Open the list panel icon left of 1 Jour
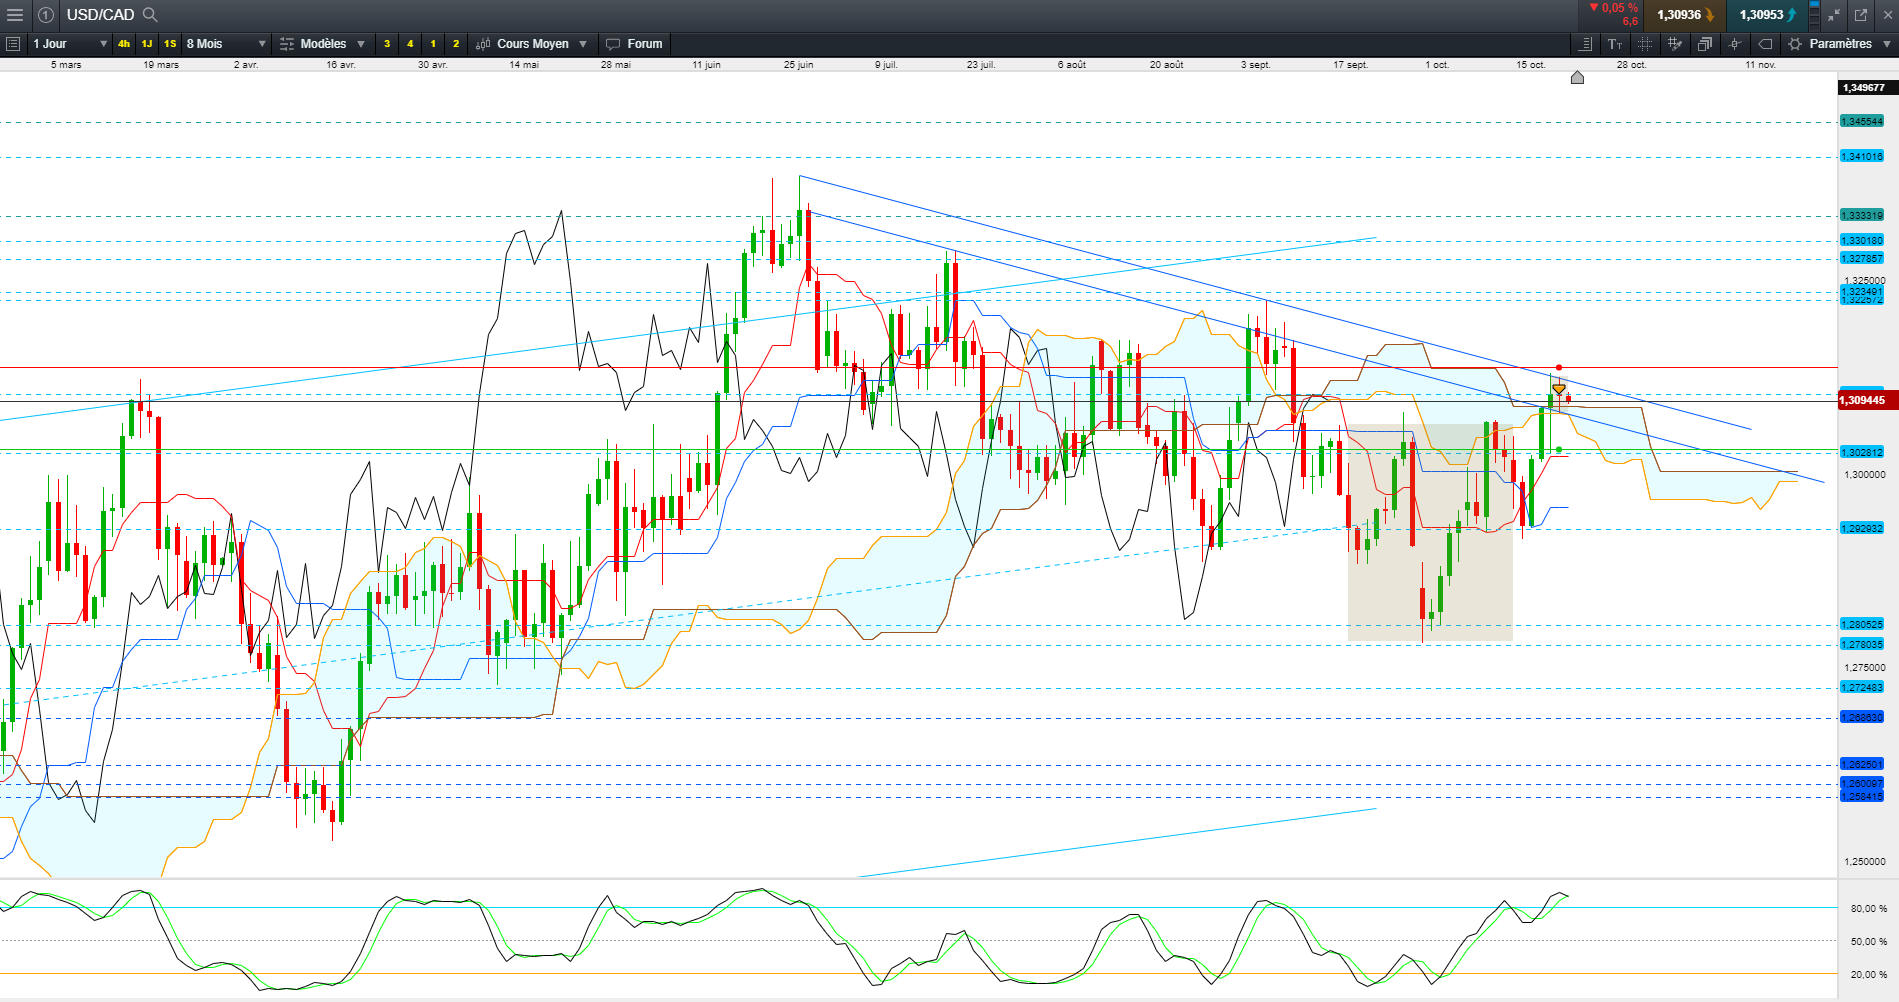The image size is (1899, 1002). click(13, 44)
